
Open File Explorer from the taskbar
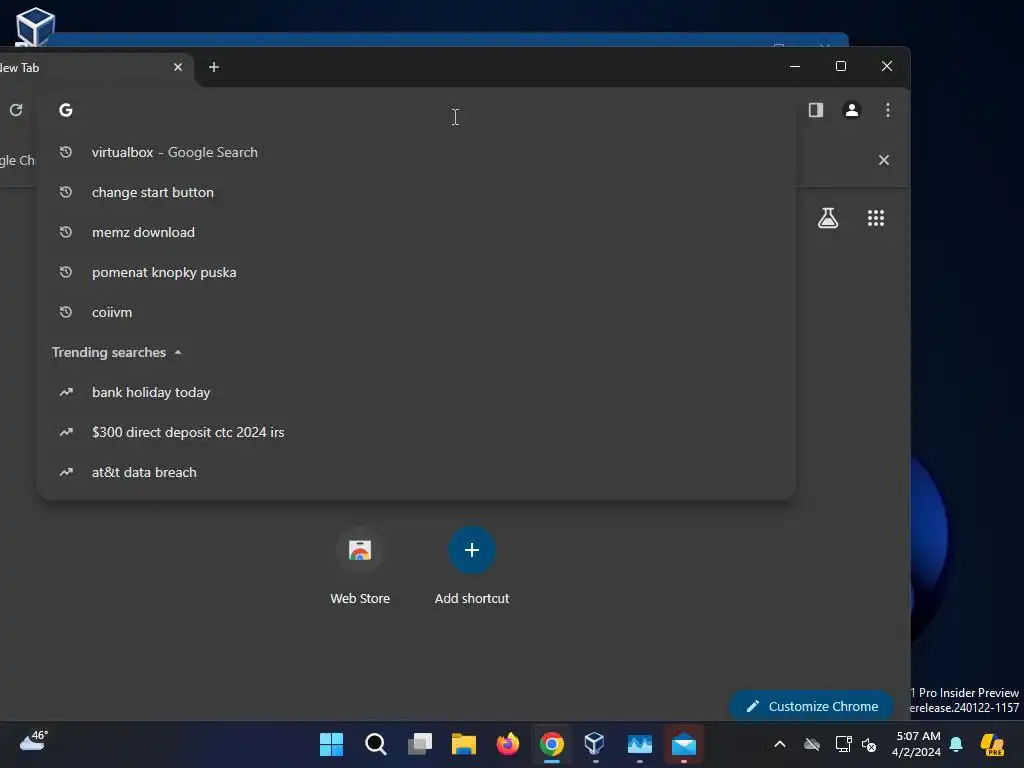coord(464,744)
